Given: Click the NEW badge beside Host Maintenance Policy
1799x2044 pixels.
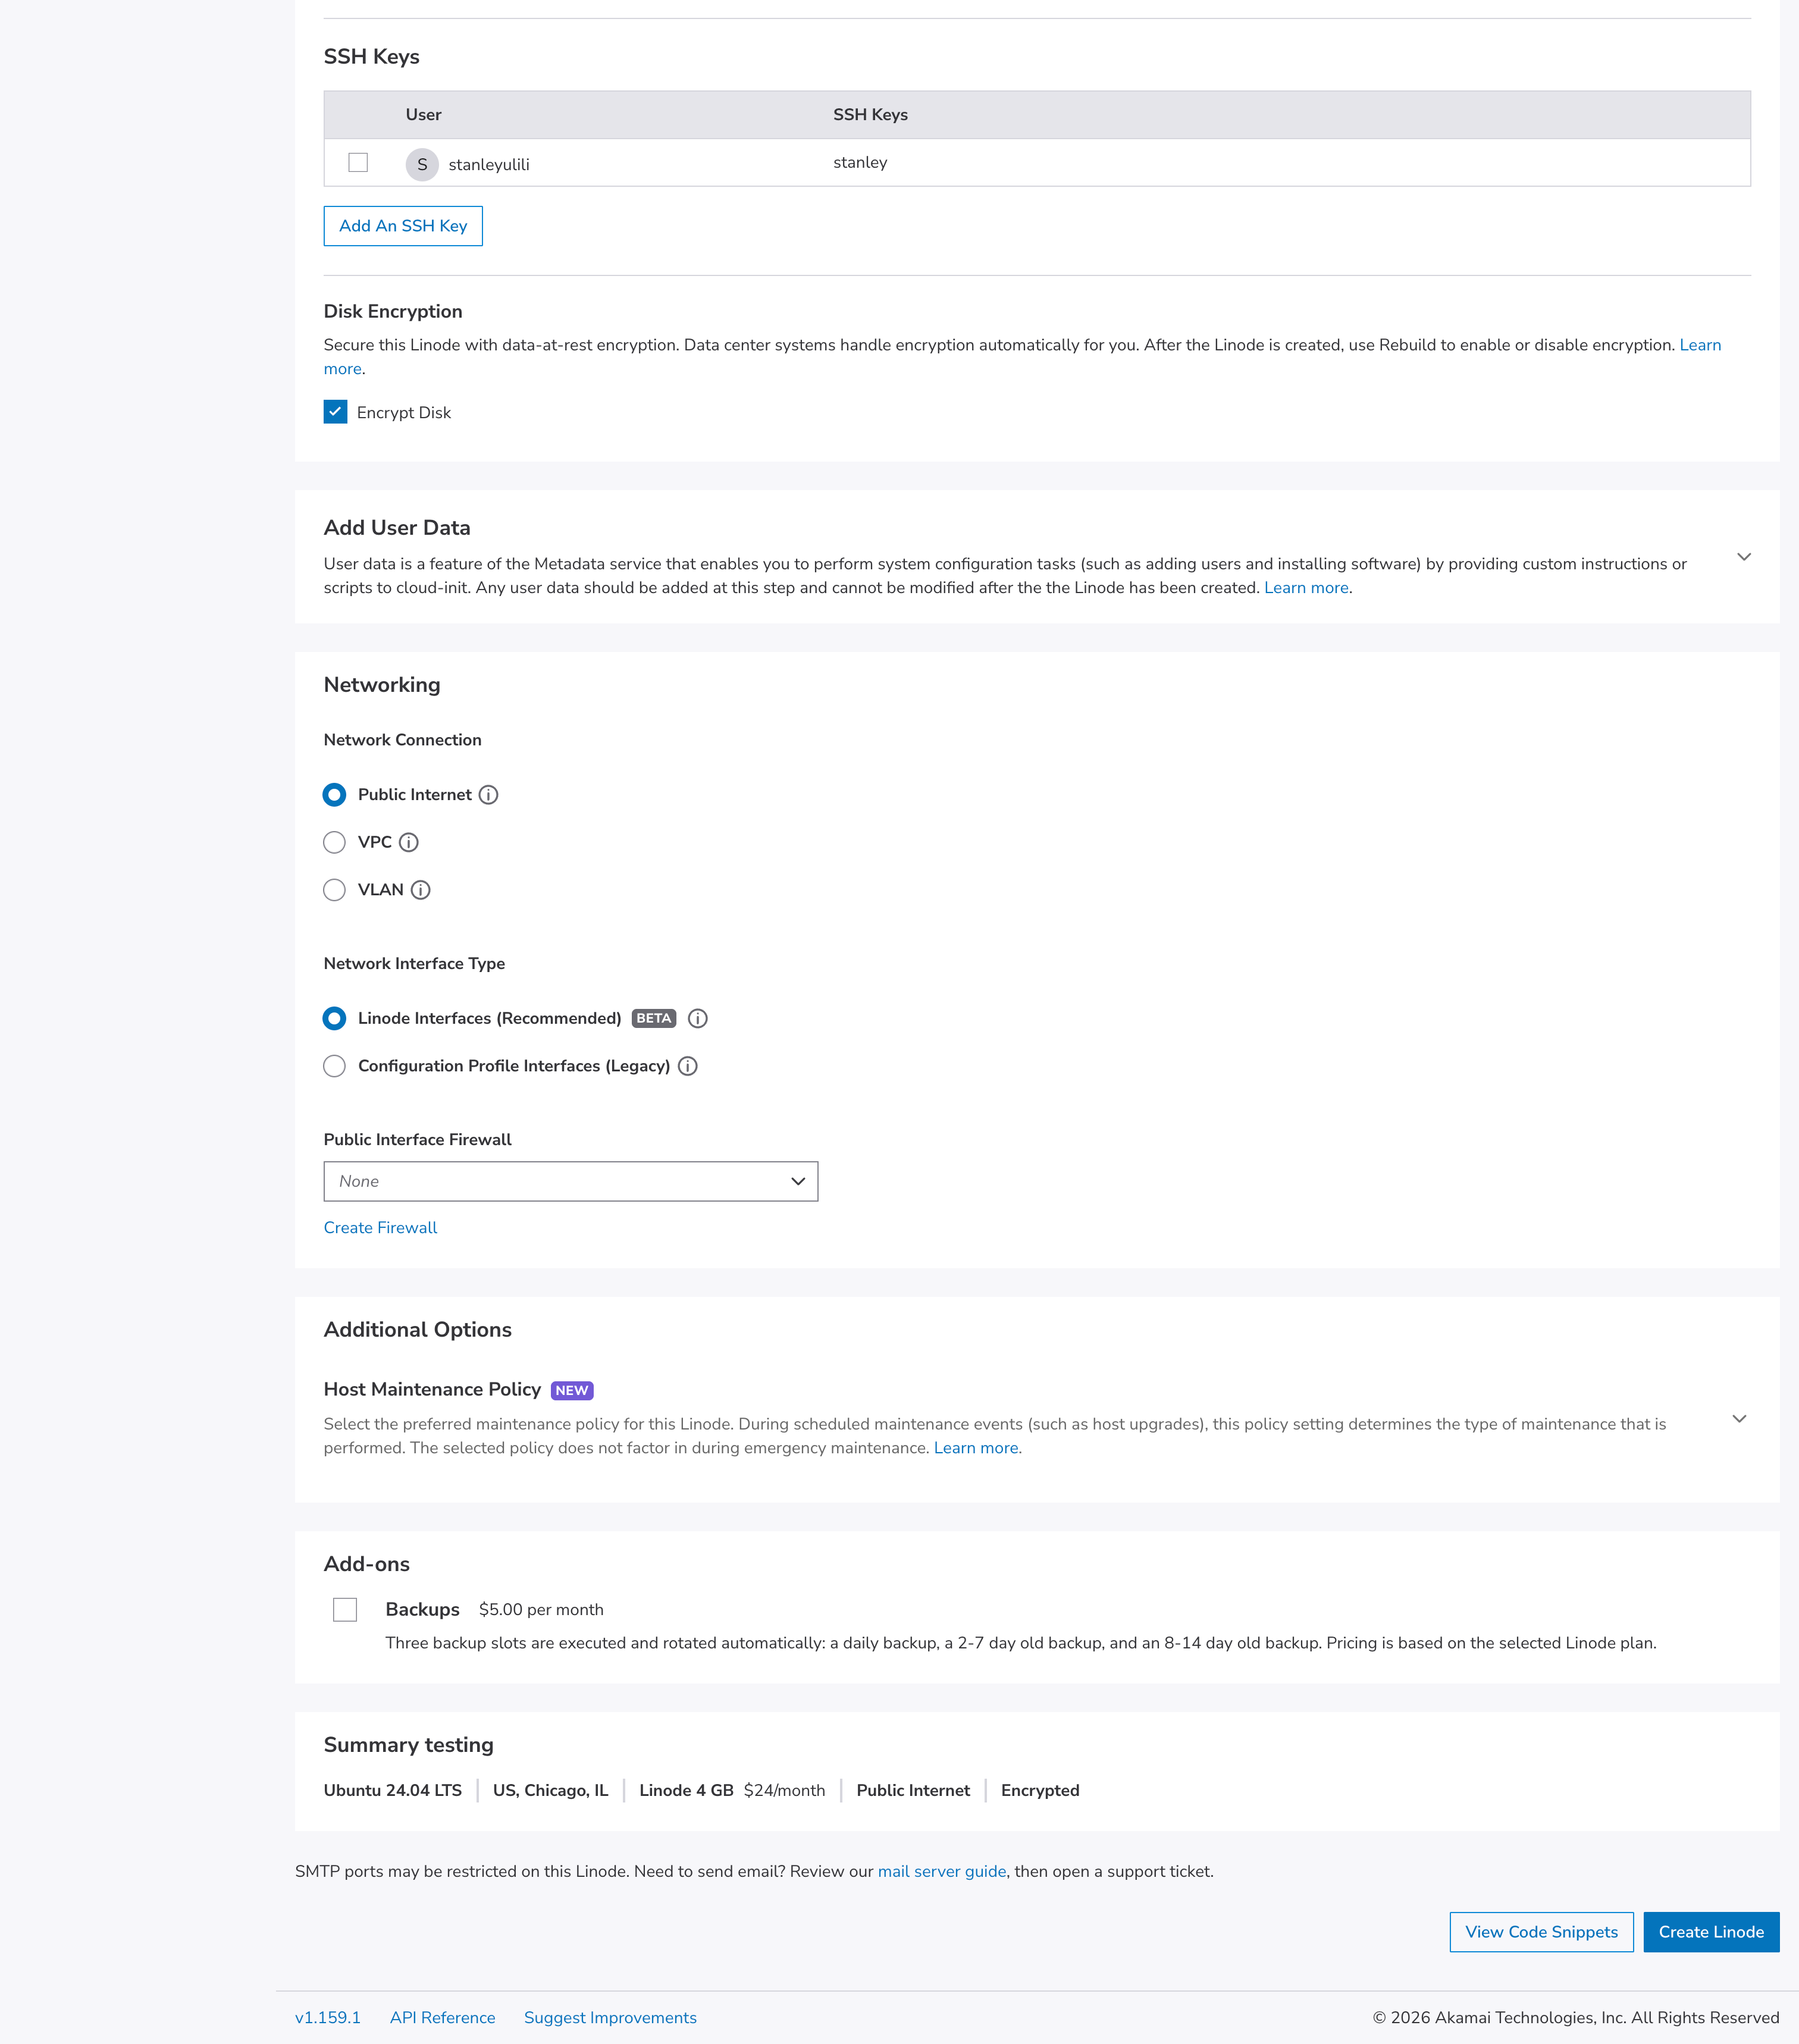Looking at the screenshot, I should 573,1390.
